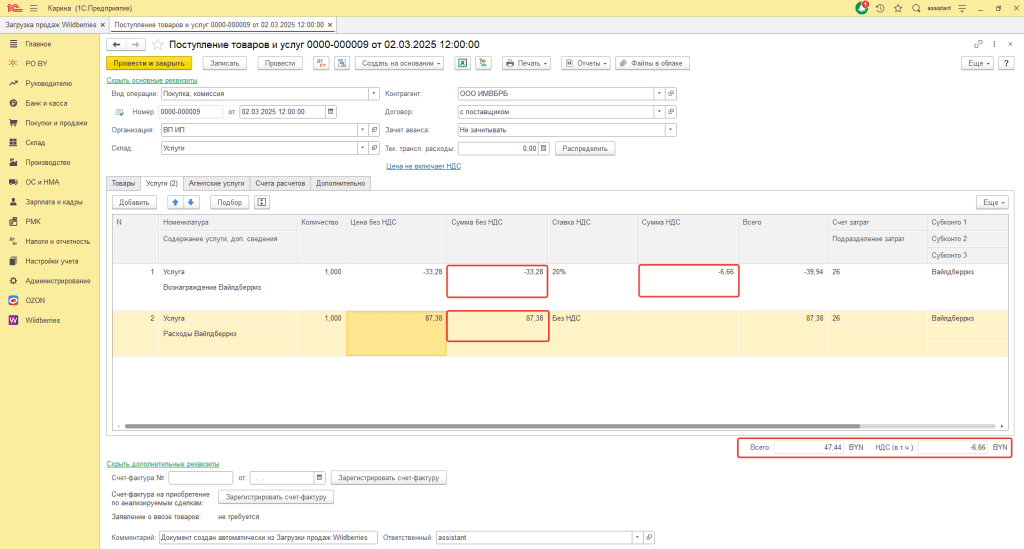1024x549 pixels.
Task: Open Создать на основании dropdown
Action: point(400,63)
